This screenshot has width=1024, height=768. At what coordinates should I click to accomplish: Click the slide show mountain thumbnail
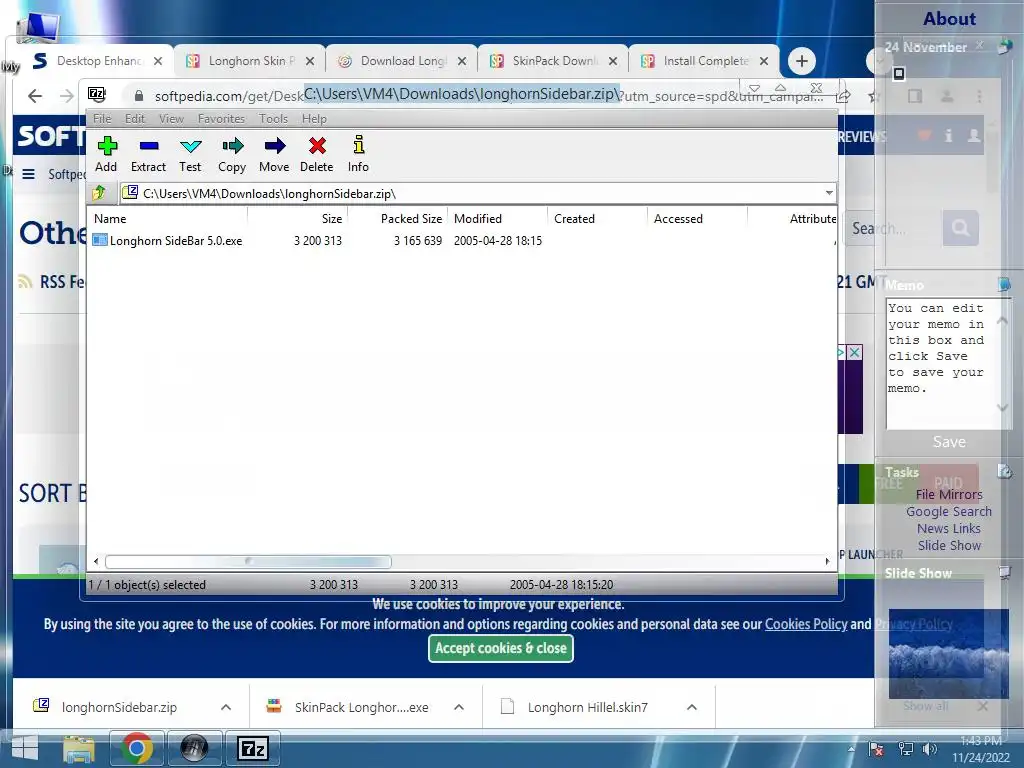pyautogui.click(x=948, y=654)
